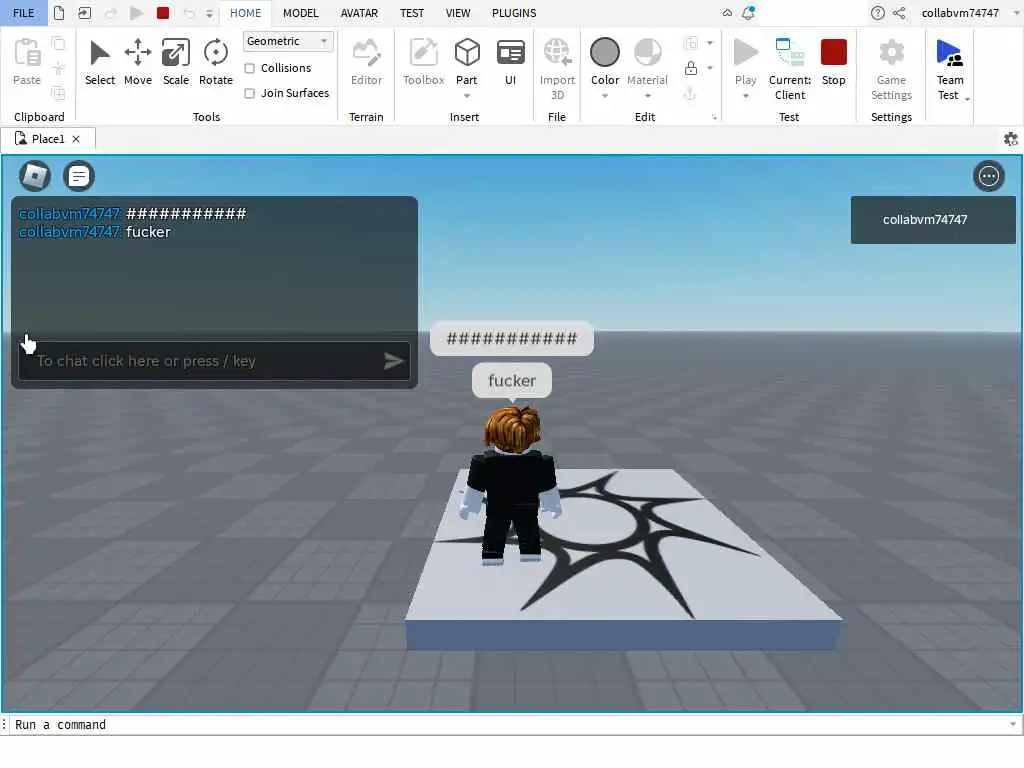Stop the running test
1024x768 pixels.
point(833,62)
